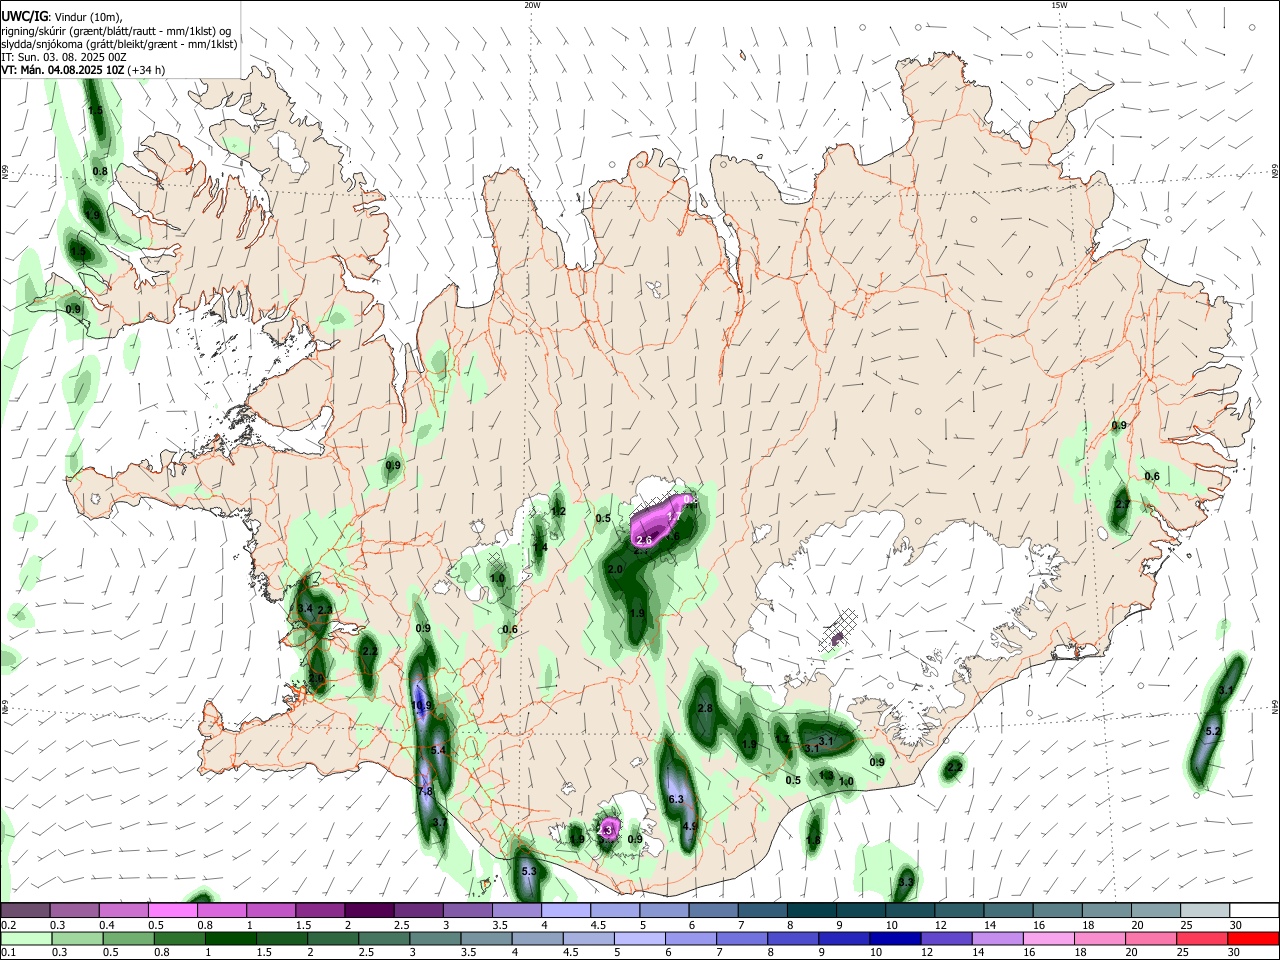The image size is (1280, 960).
Task: Click the 2.6 value in the purple snow area
Action: tap(643, 540)
